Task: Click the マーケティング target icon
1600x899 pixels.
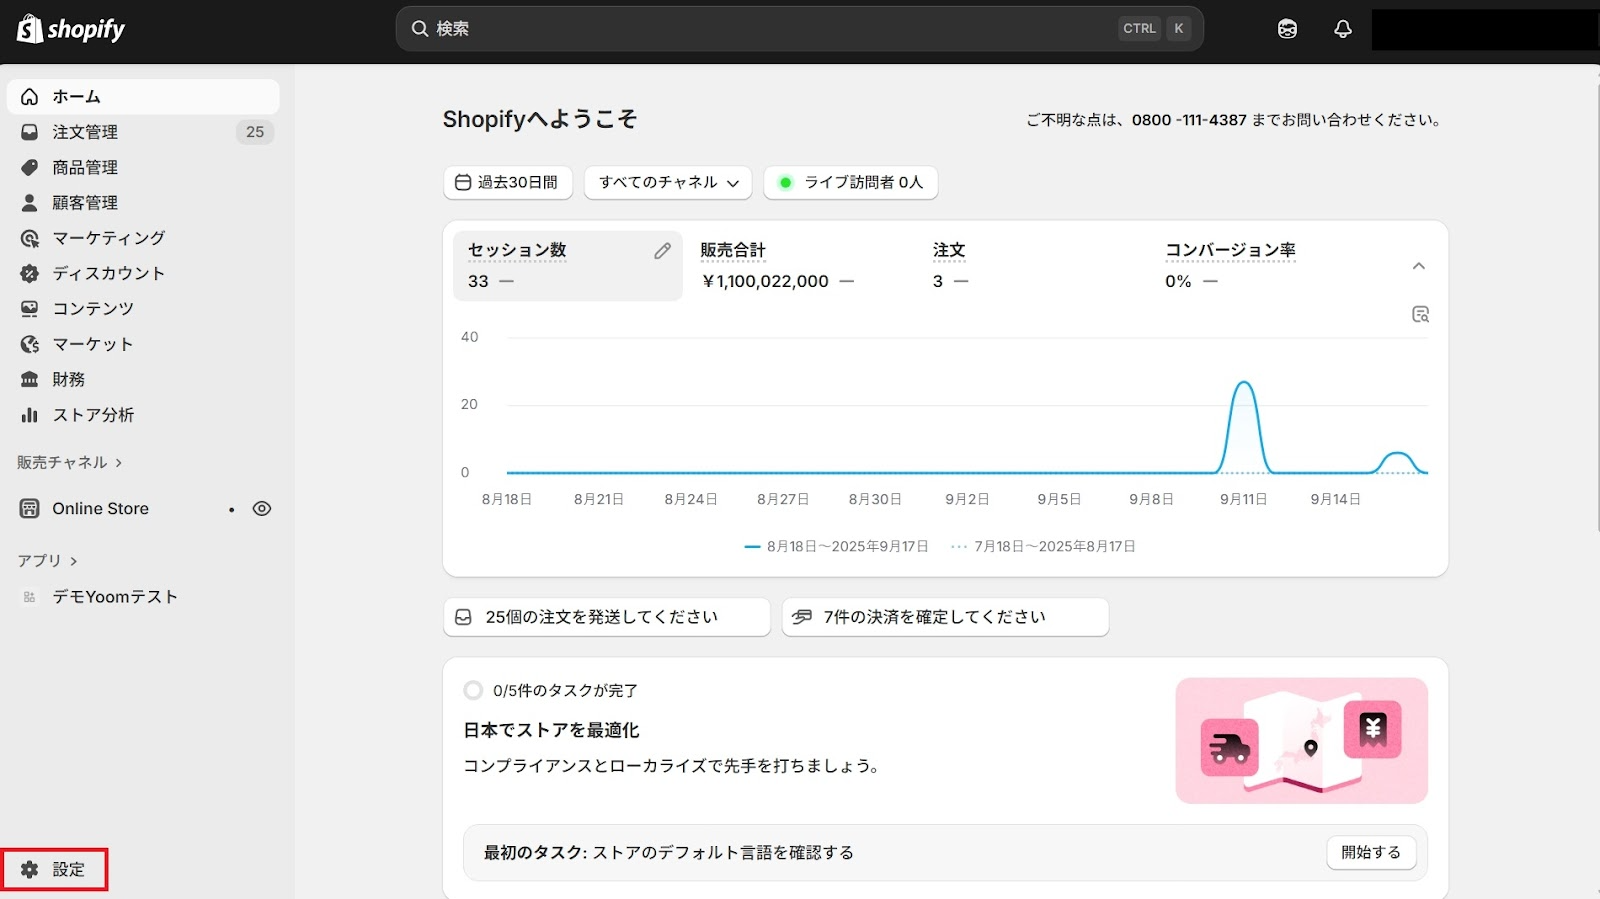Action: 30,238
